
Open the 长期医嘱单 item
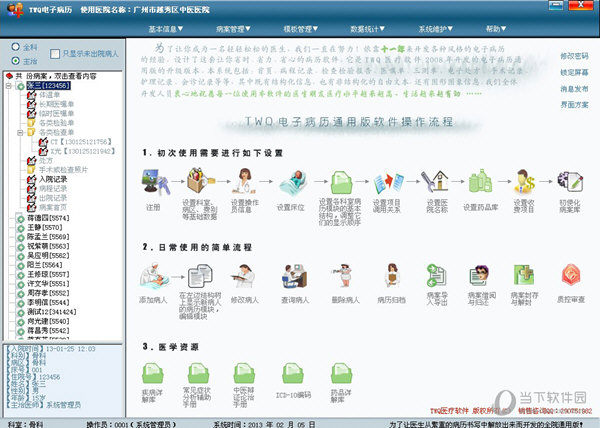pyautogui.click(x=56, y=104)
